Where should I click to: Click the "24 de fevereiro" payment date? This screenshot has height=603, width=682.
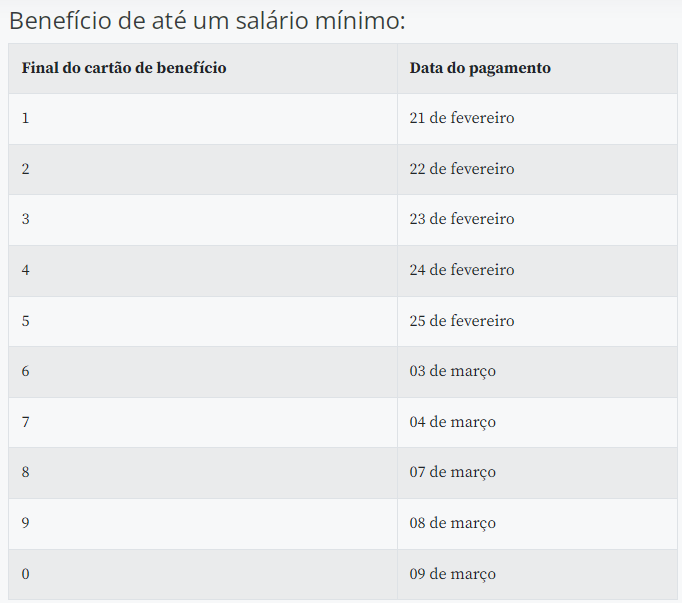tap(462, 270)
